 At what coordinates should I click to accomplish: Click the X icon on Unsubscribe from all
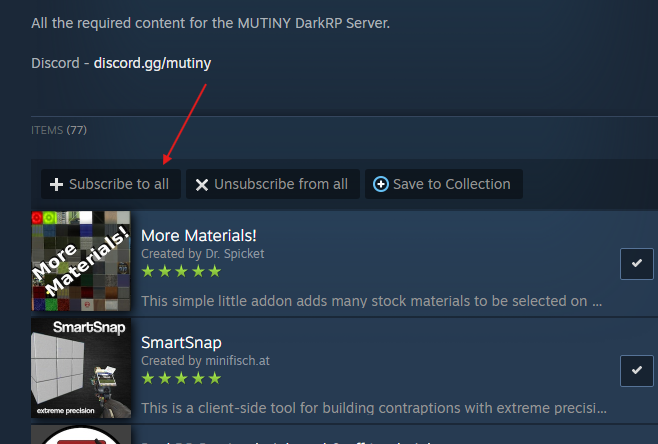pos(202,185)
